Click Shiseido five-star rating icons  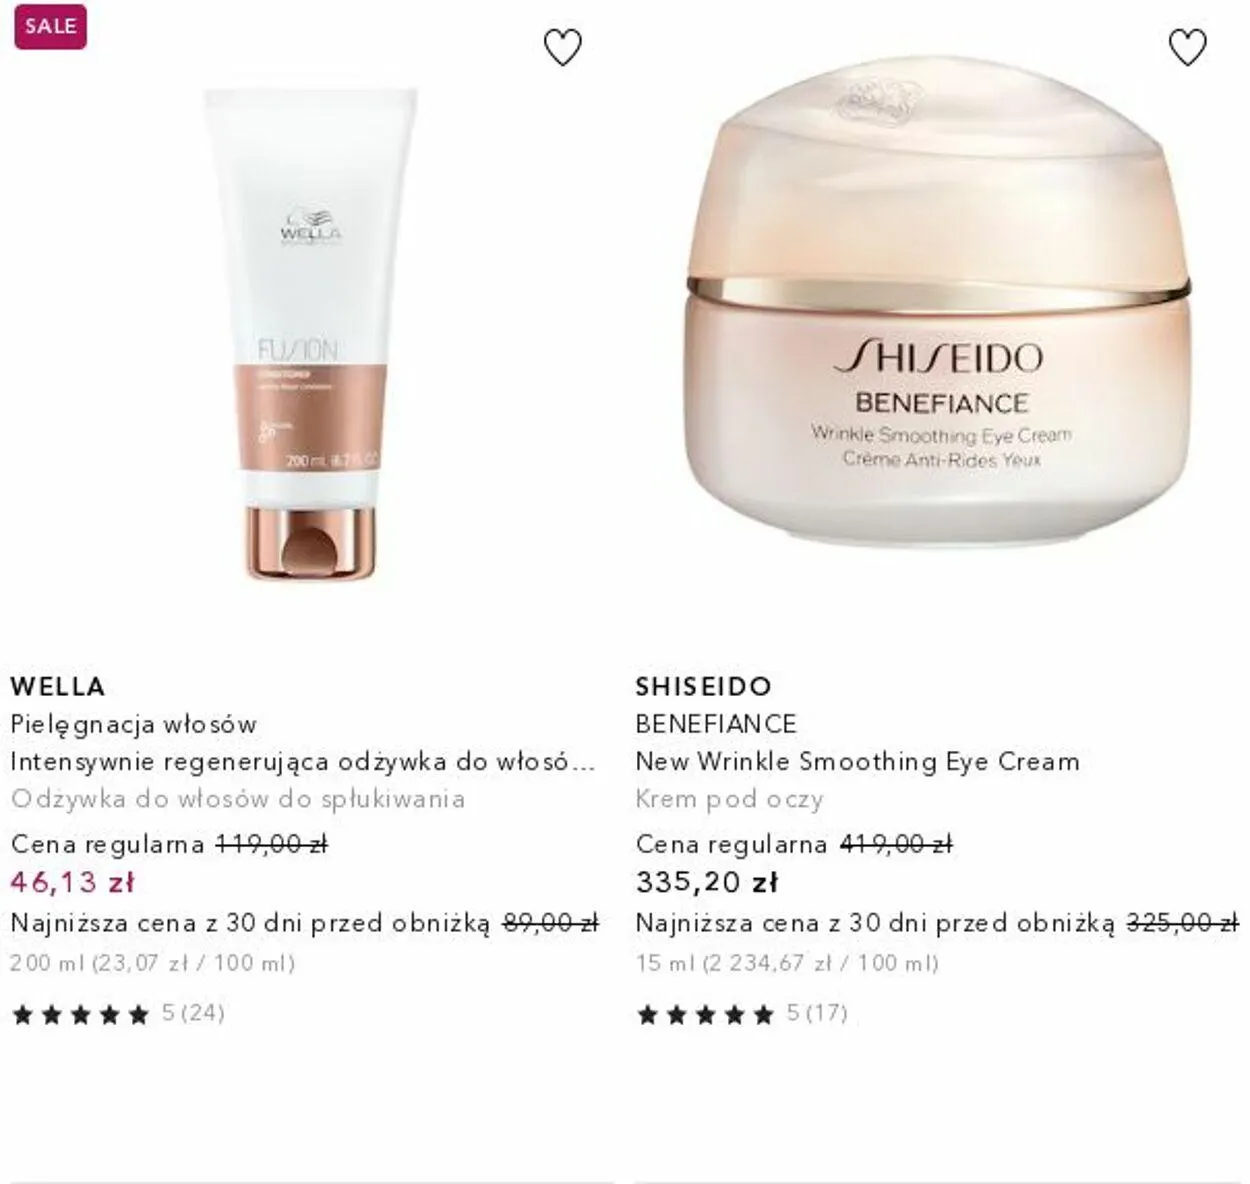(x=706, y=1015)
